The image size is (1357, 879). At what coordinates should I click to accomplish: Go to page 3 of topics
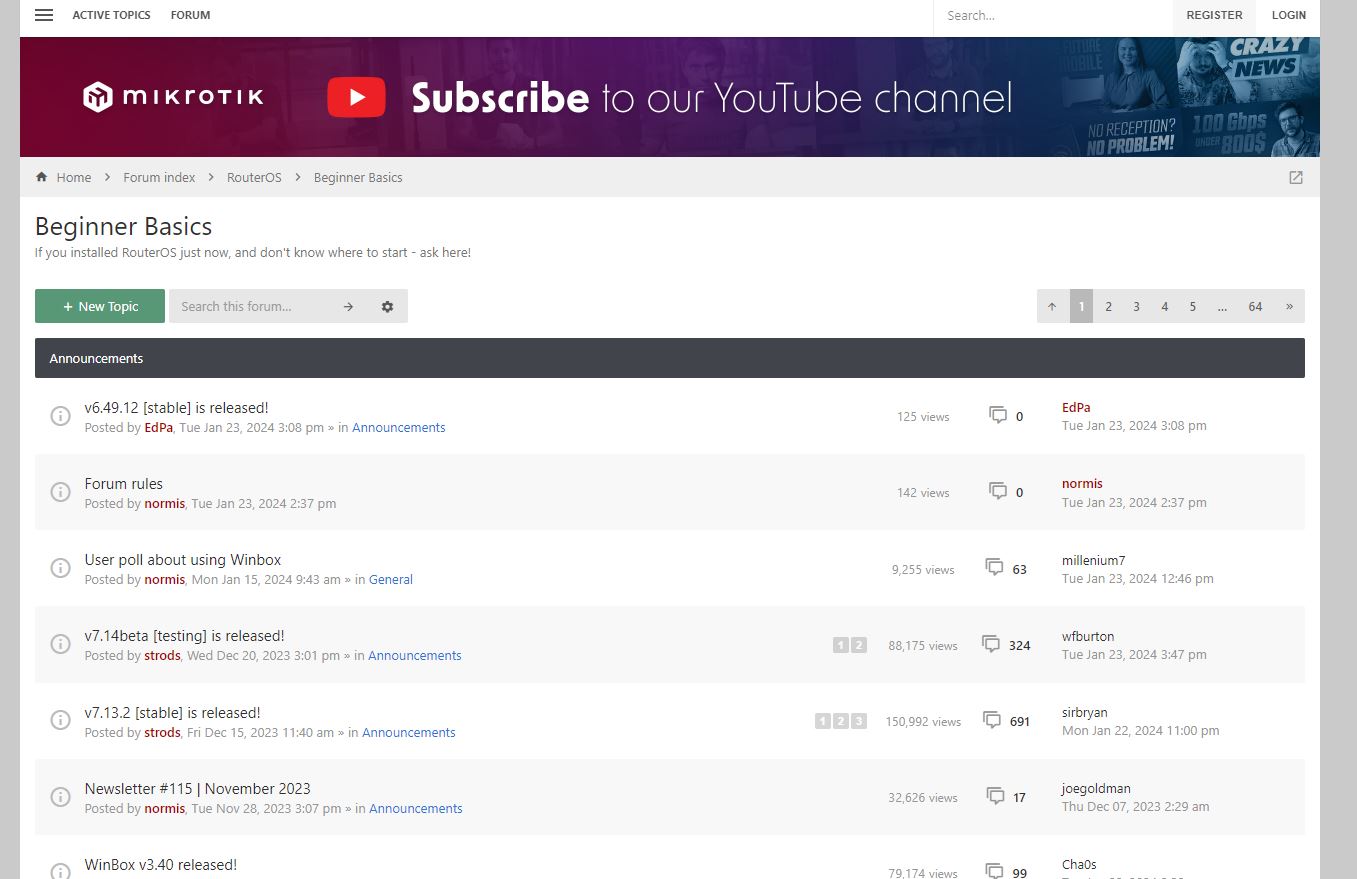[1136, 306]
